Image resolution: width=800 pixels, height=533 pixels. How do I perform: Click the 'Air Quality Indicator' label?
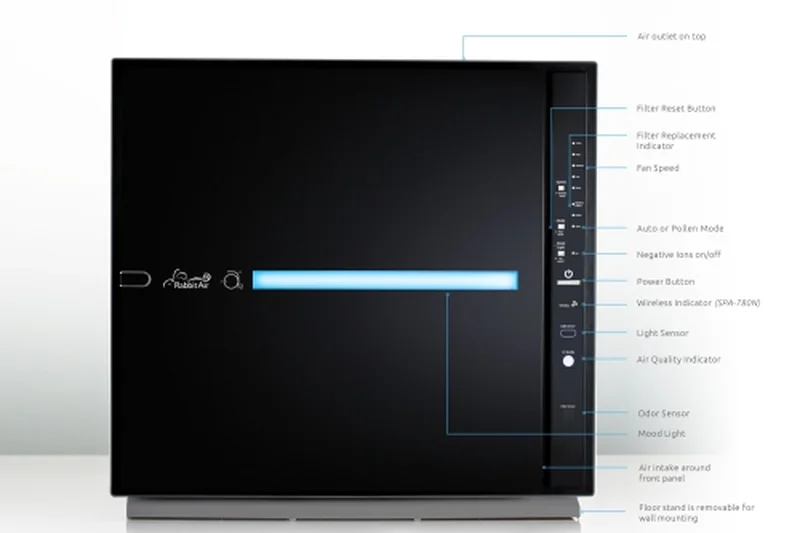[x=678, y=359]
